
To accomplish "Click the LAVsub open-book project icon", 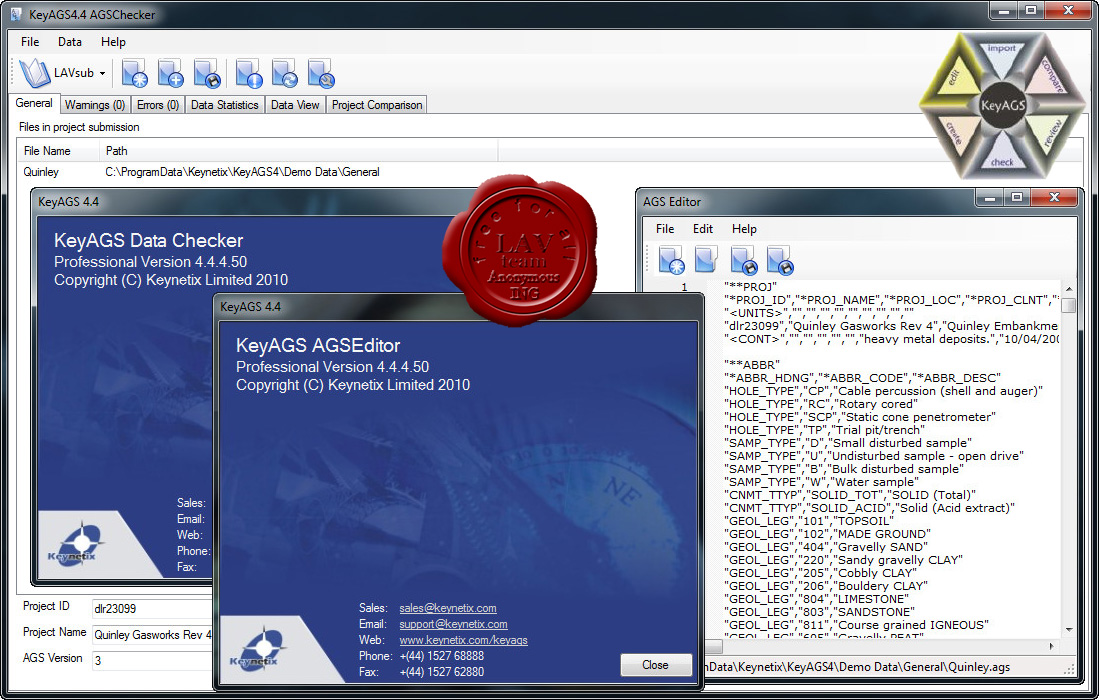I will pos(34,73).
